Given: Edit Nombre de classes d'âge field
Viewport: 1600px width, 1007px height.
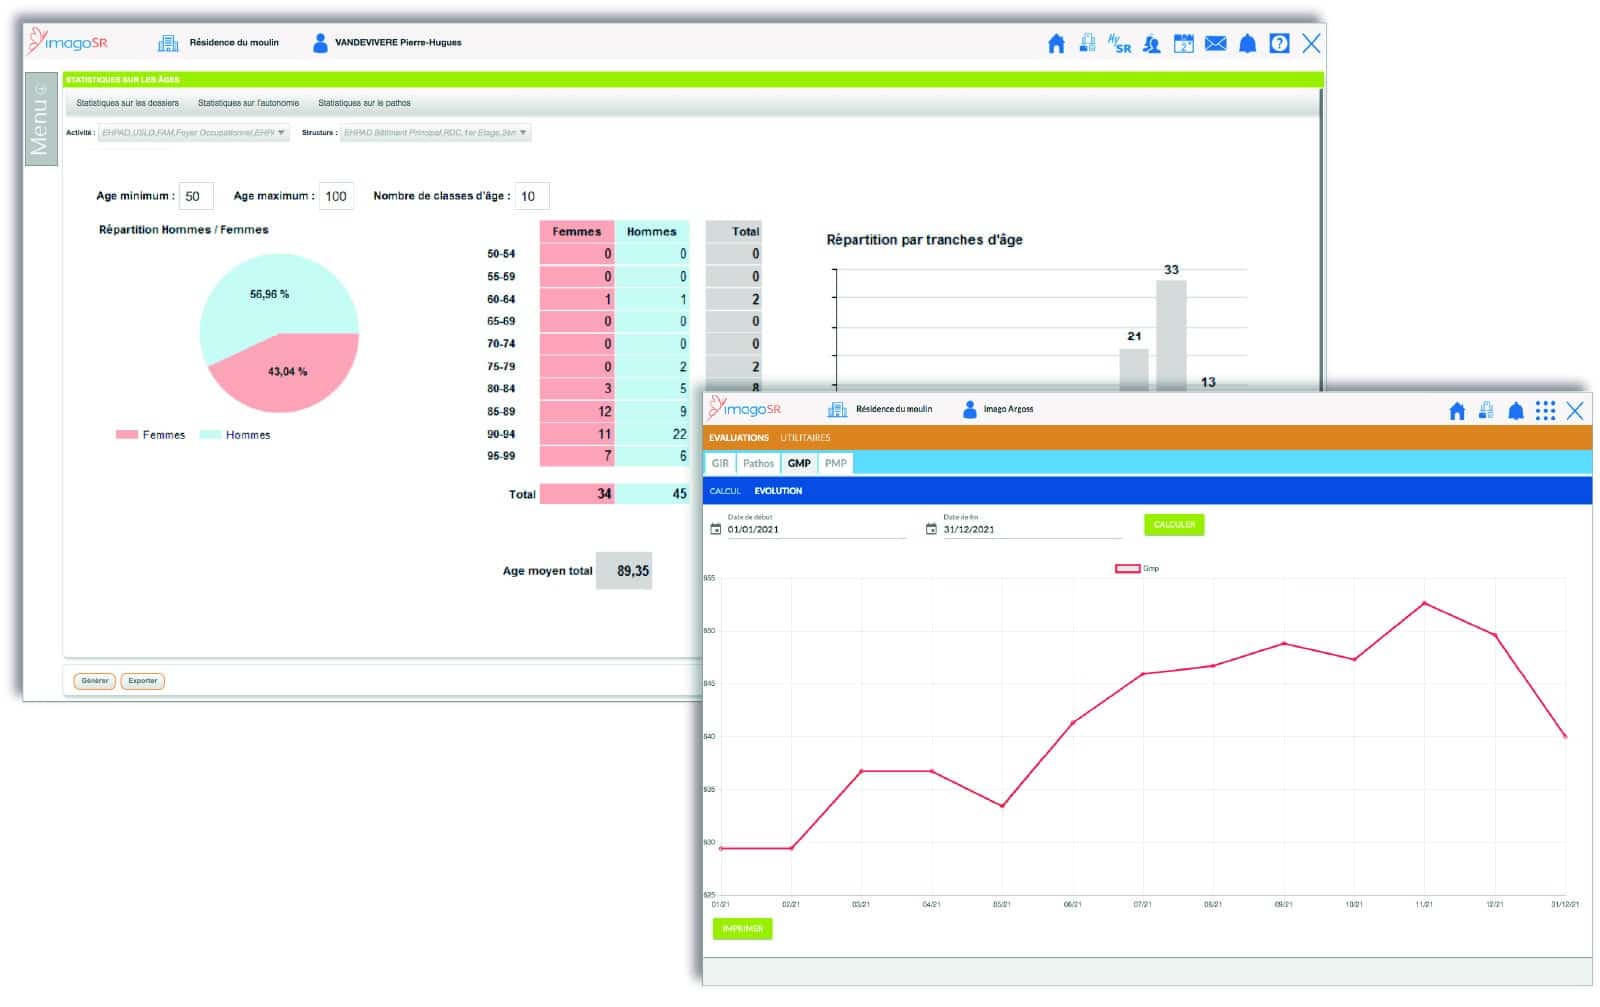Looking at the screenshot, I should tap(532, 196).
